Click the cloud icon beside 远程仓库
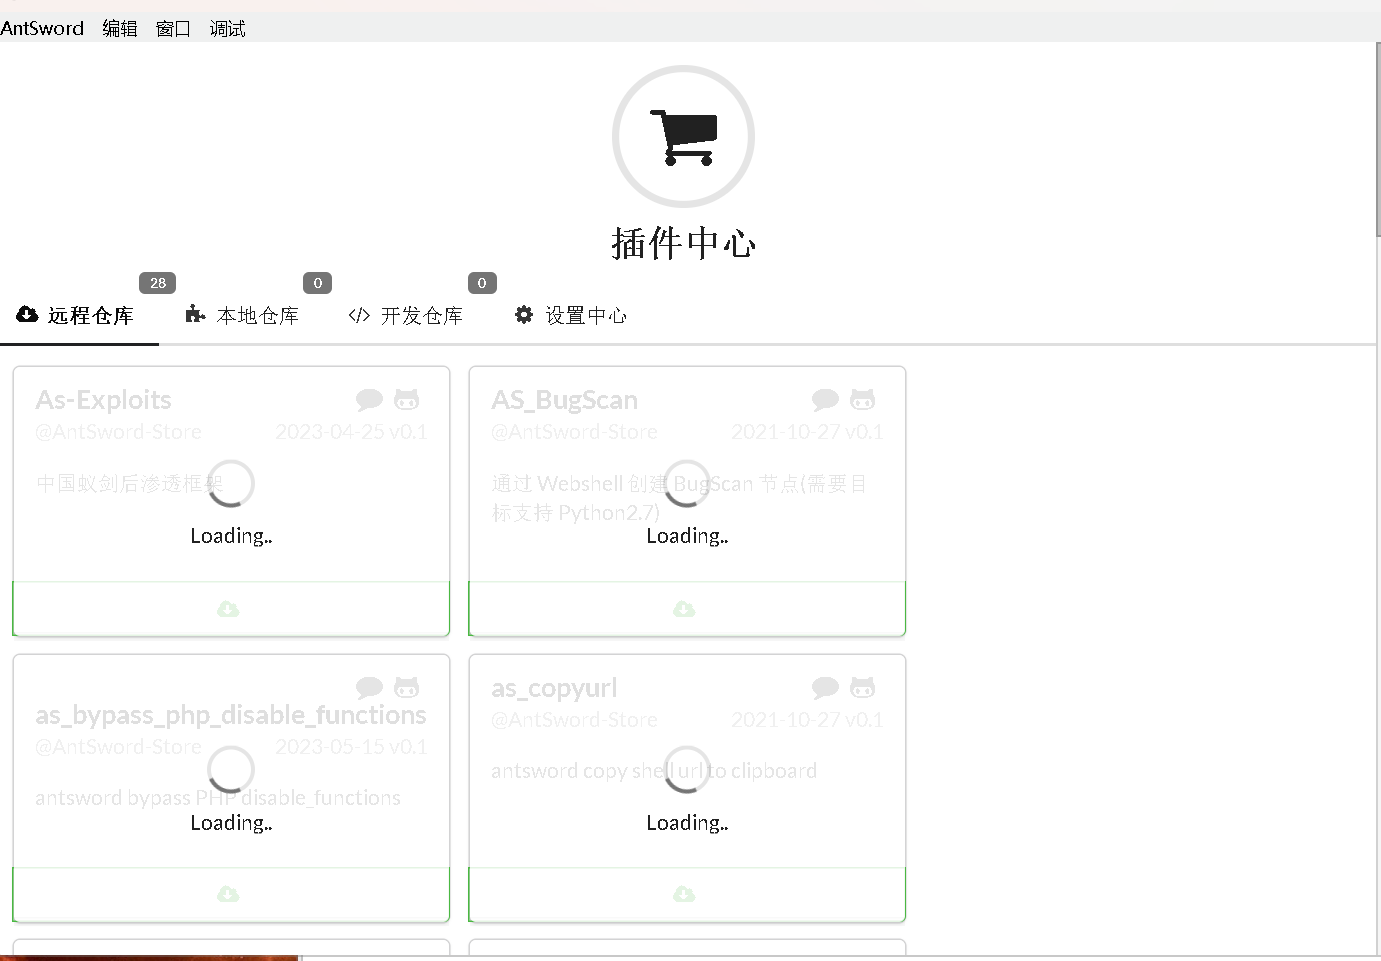1381x961 pixels. coord(26,314)
